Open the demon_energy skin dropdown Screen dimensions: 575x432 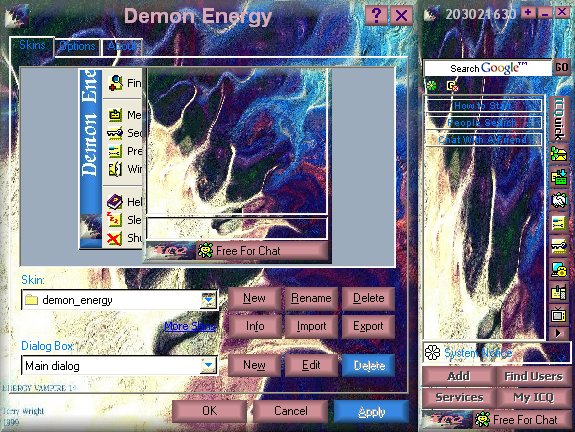tap(208, 300)
